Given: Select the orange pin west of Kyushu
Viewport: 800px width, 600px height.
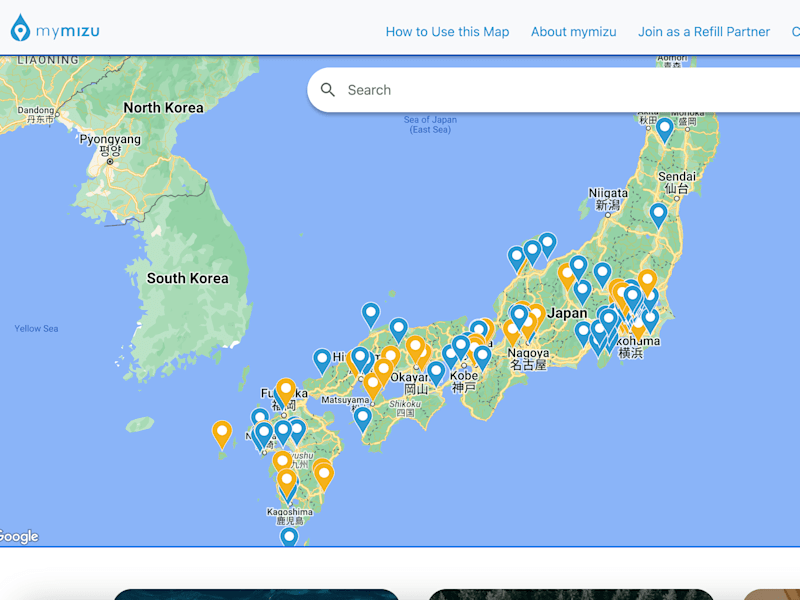Looking at the screenshot, I should click(x=222, y=434).
